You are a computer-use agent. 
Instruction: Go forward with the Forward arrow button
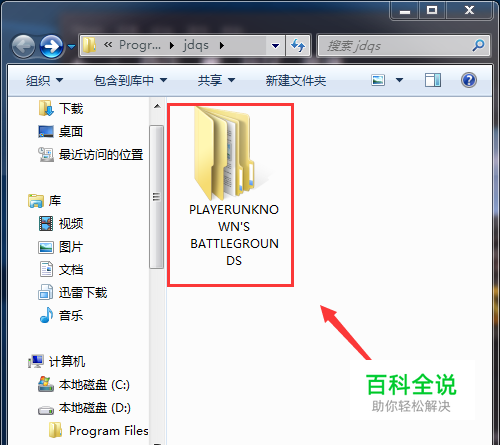(51, 46)
